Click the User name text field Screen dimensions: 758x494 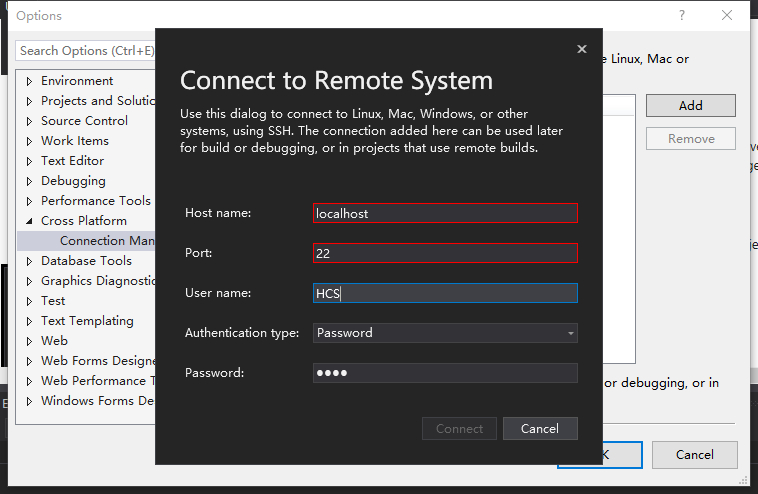tap(445, 293)
